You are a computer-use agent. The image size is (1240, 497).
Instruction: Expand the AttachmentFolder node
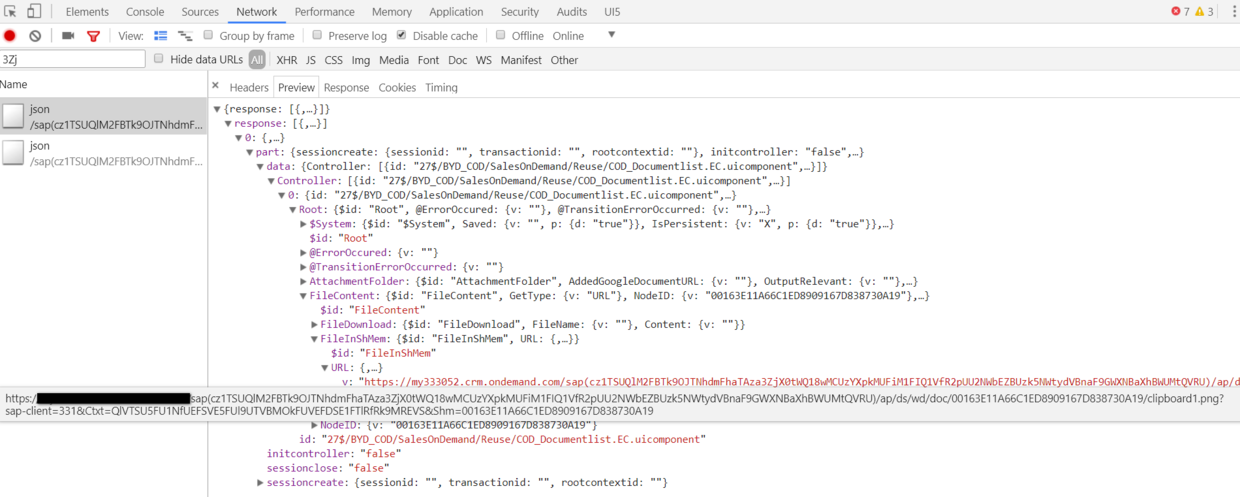304,282
